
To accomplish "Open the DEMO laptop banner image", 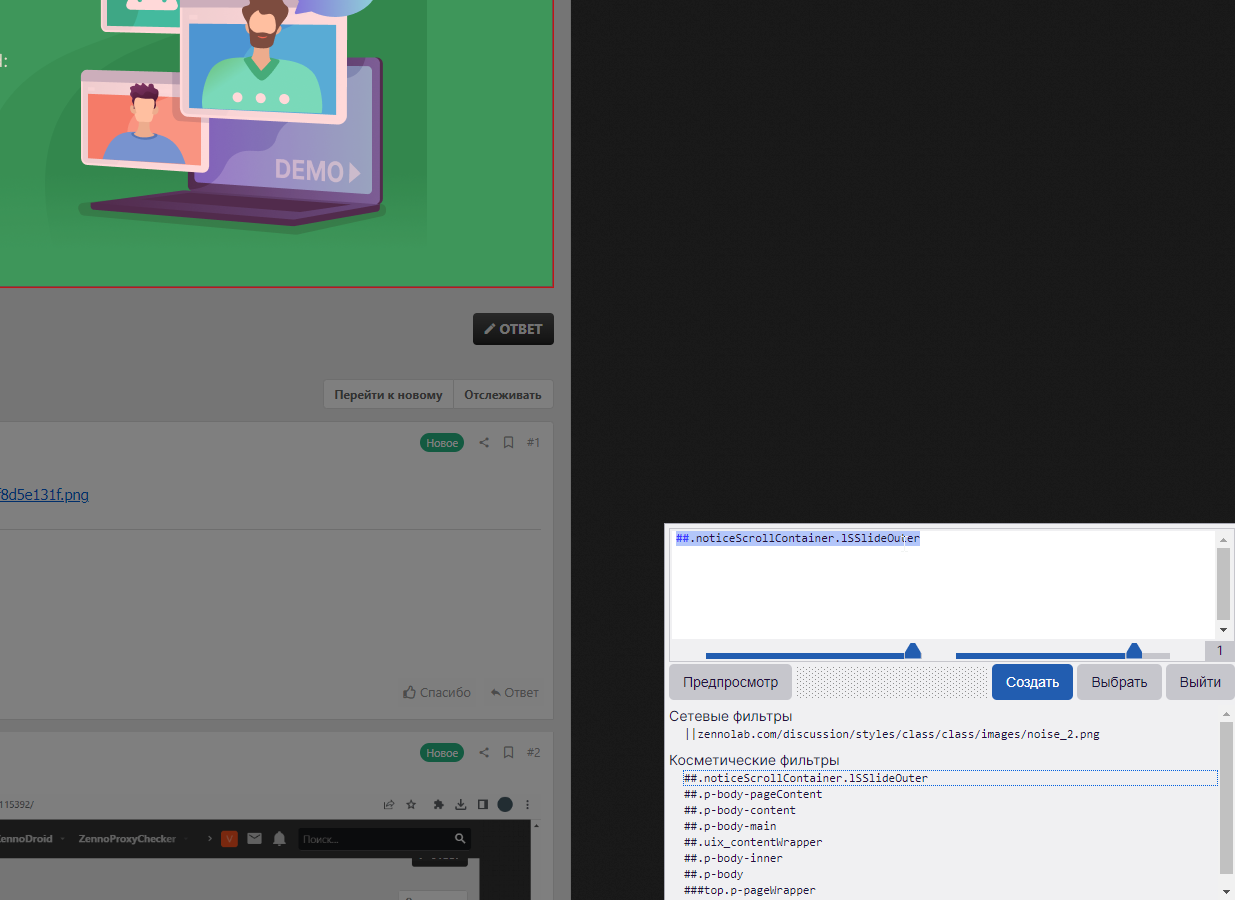I will pyautogui.click(x=276, y=143).
